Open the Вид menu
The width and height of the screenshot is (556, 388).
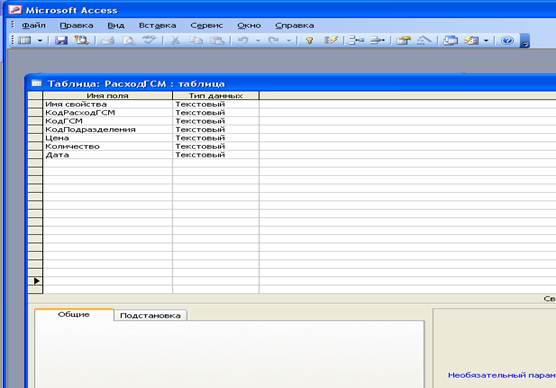click(116, 26)
